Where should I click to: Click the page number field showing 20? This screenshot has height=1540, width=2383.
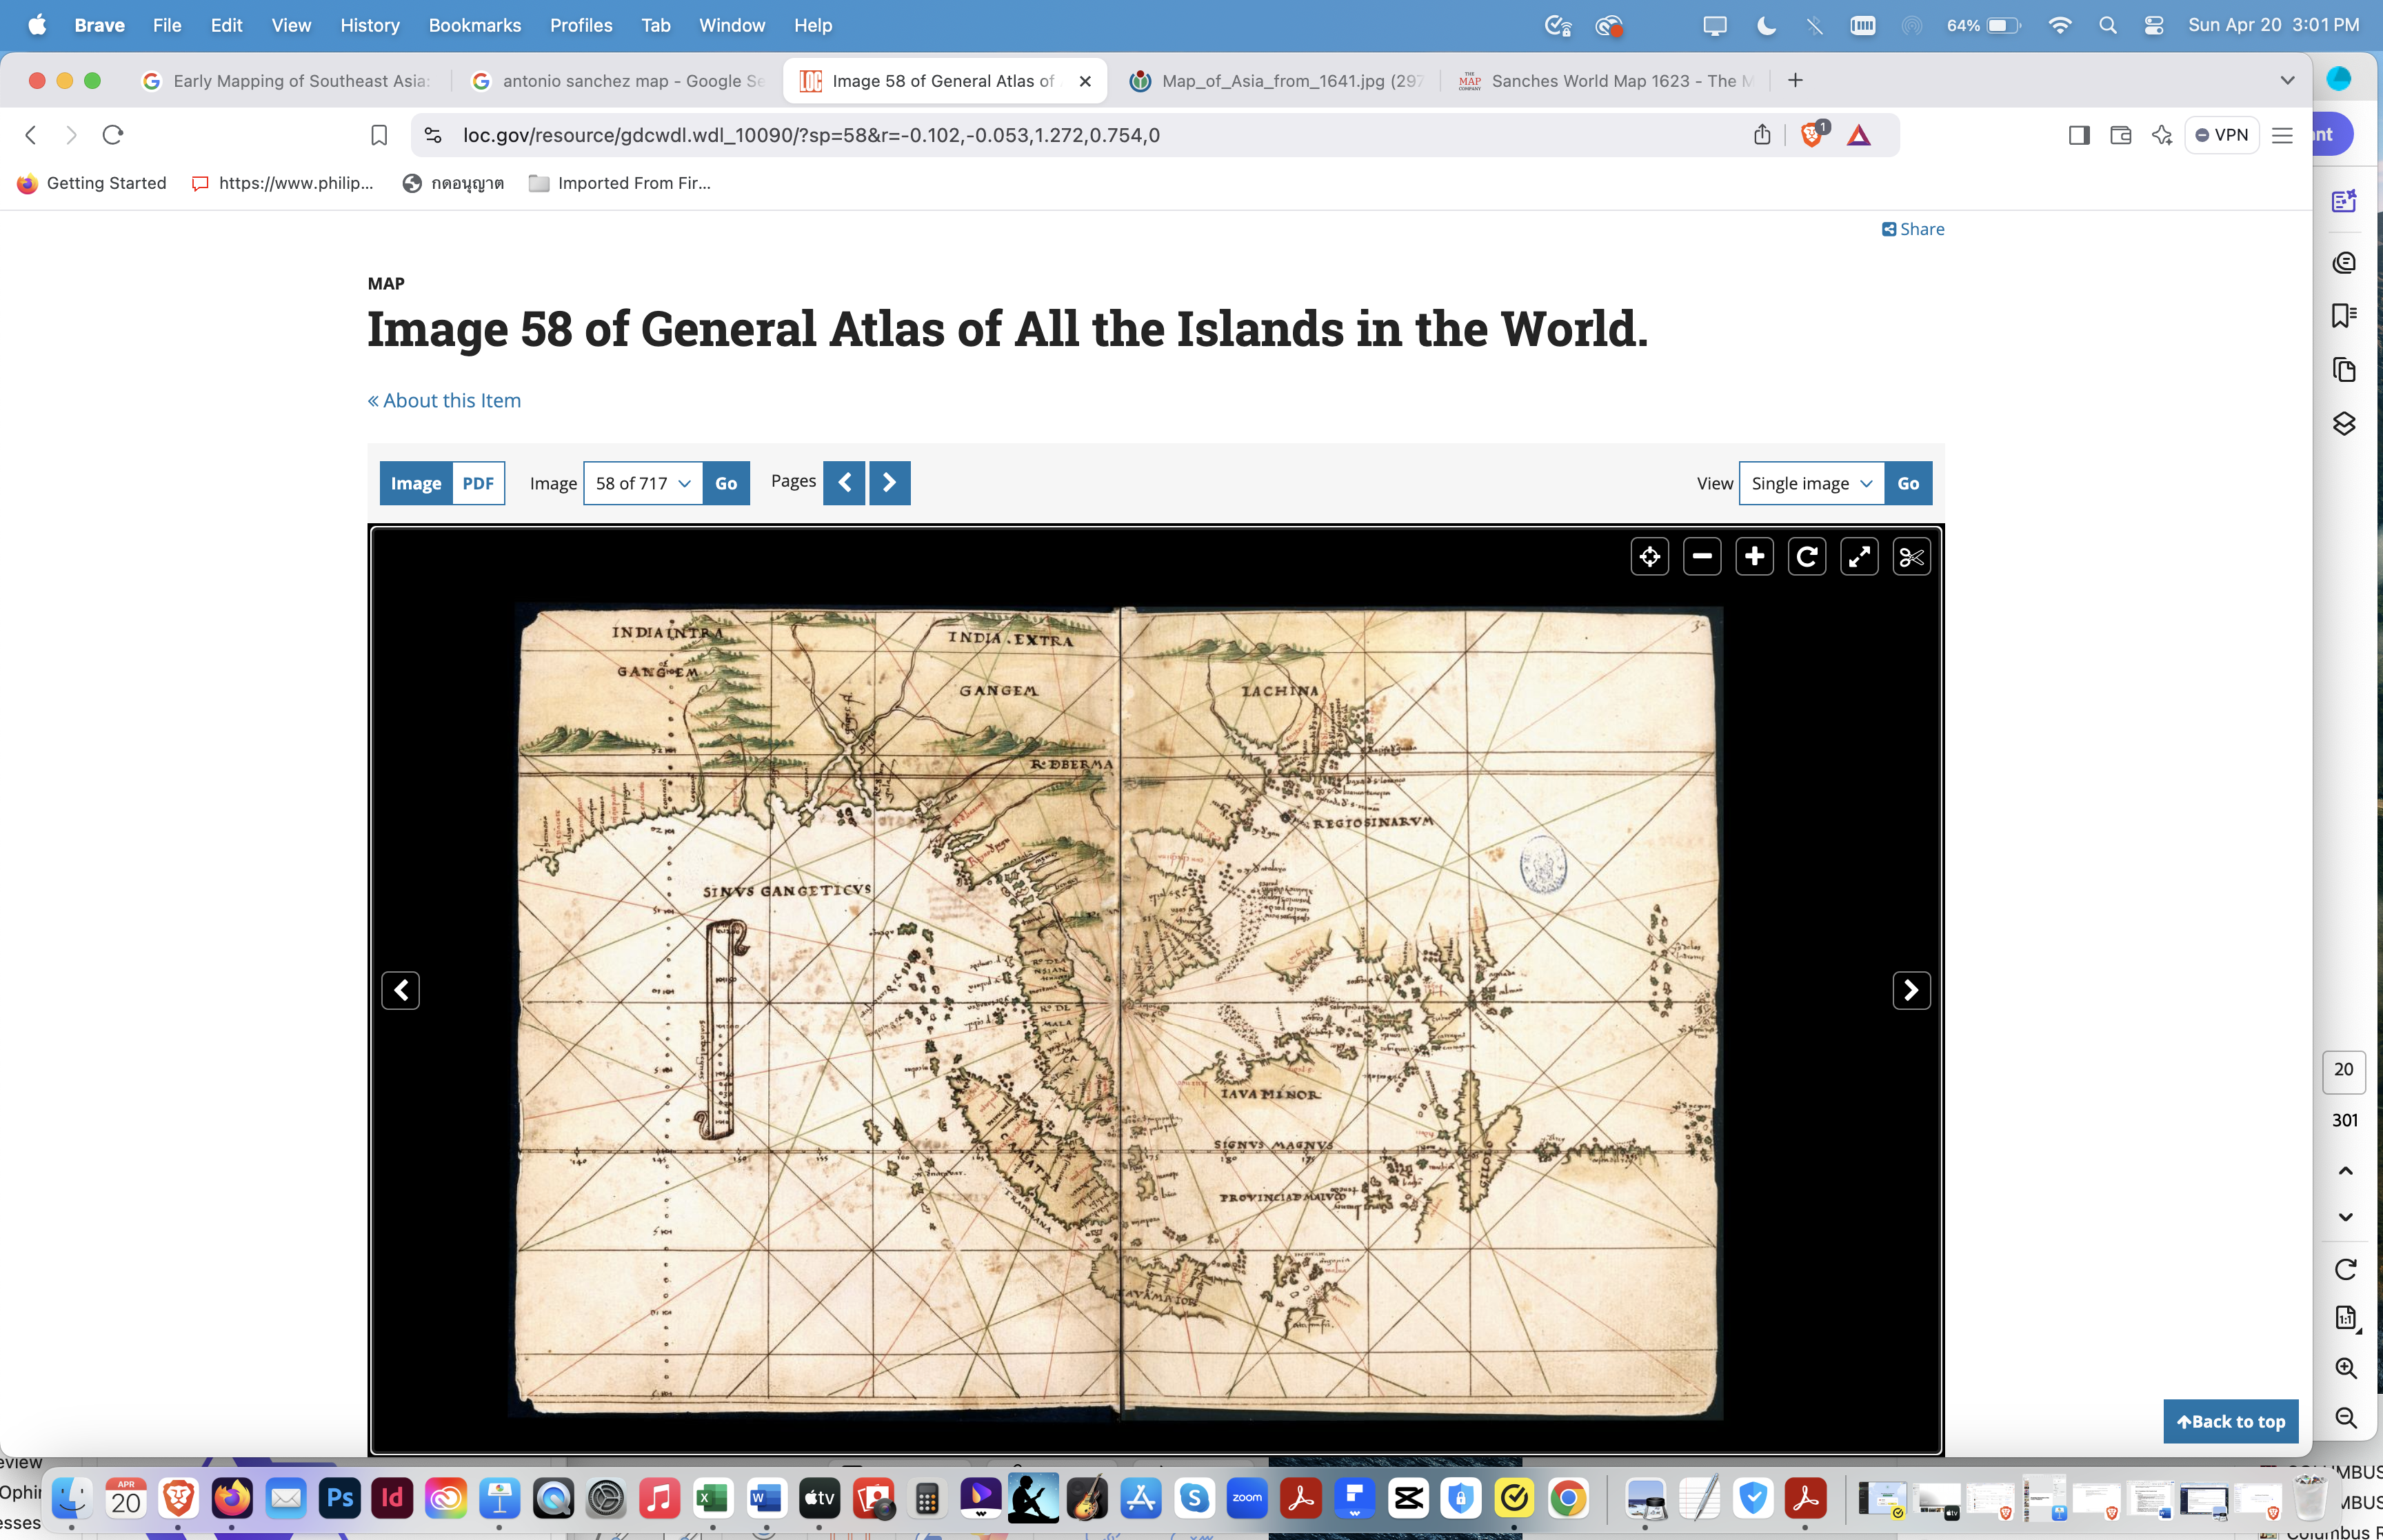2343,1070
